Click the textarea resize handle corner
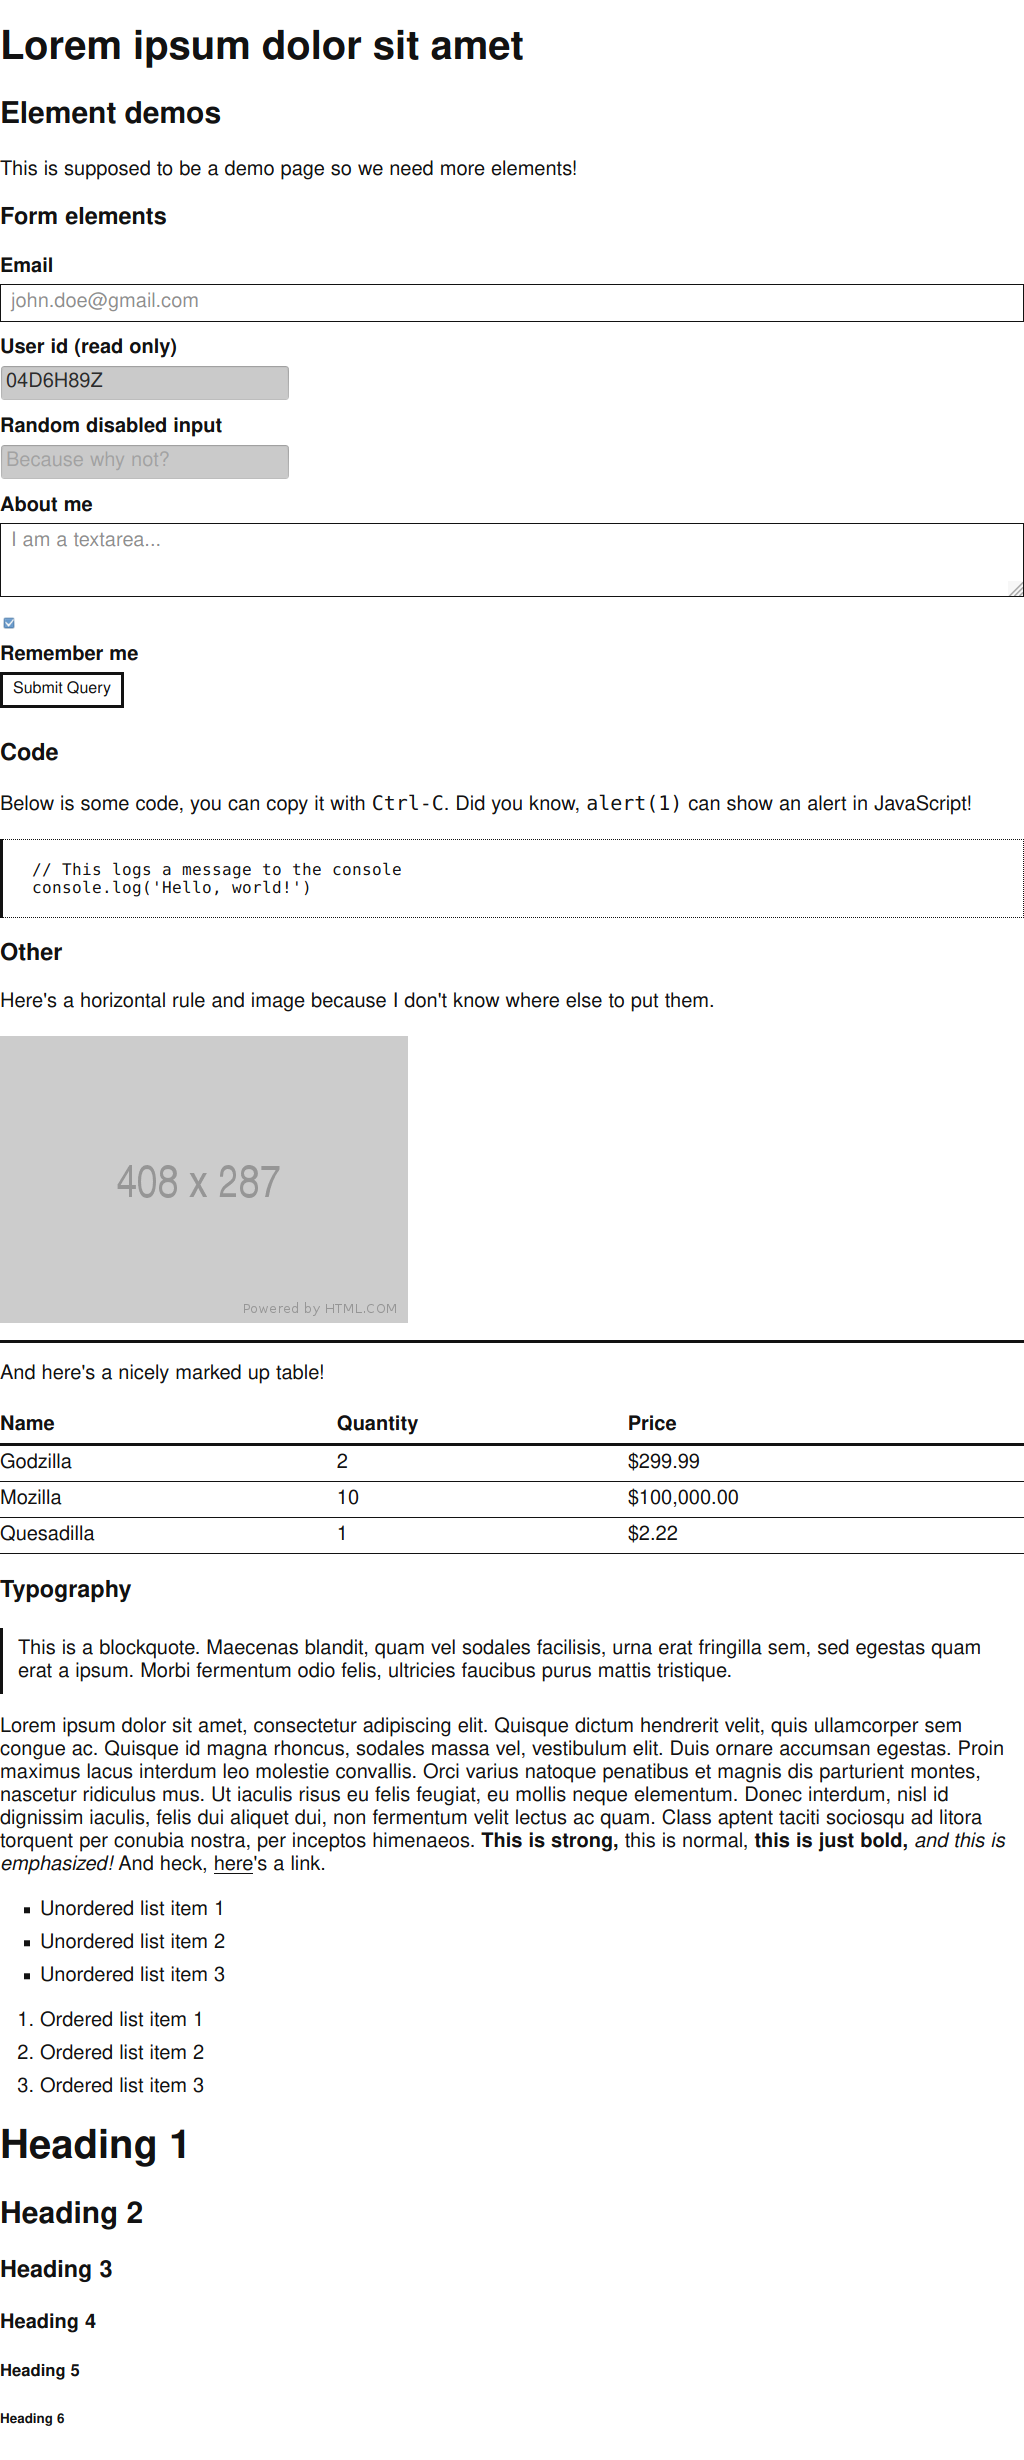1024x2460 pixels. pos(1016,590)
